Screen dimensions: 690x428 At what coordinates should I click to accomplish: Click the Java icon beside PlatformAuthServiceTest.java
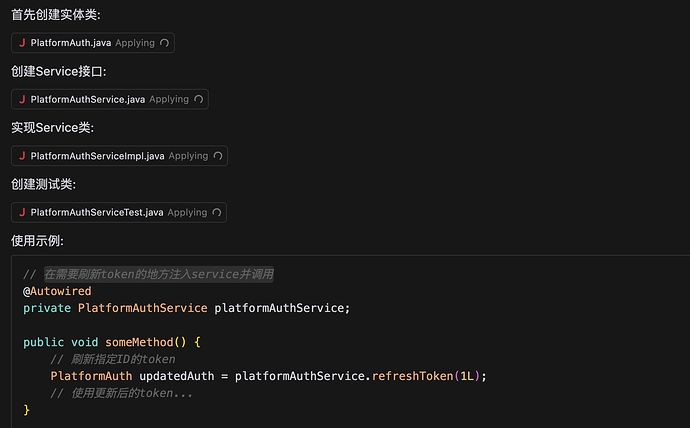pyautogui.click(x=22, y=212)
